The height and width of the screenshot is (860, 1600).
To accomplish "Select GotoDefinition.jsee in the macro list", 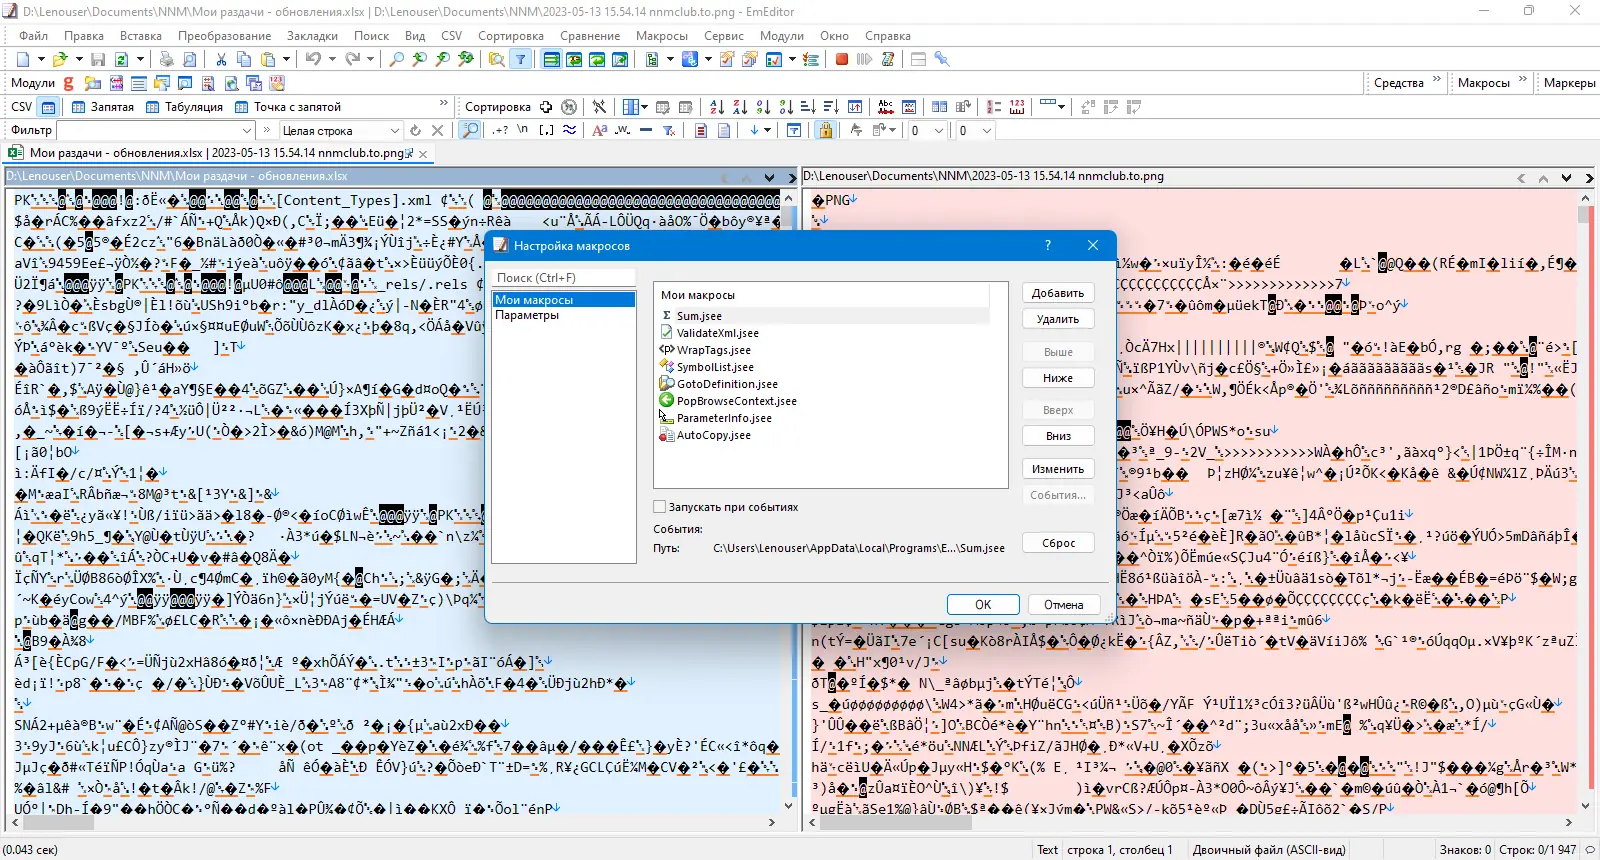I will [727, 384].
